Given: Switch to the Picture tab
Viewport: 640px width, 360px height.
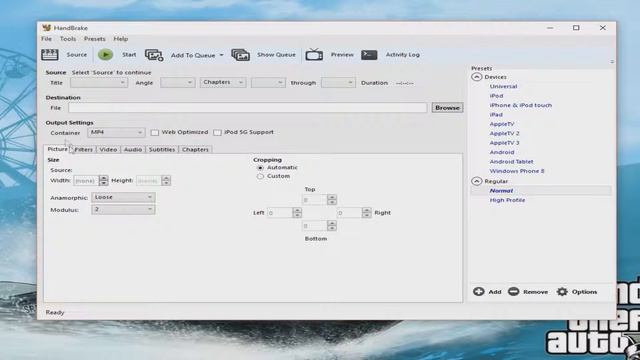Looking at the screenshot, I should [x=58, y=149].
